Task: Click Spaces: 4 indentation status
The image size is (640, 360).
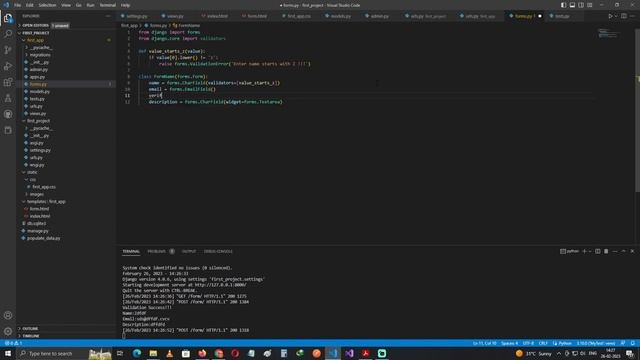Action: (509, 343)
